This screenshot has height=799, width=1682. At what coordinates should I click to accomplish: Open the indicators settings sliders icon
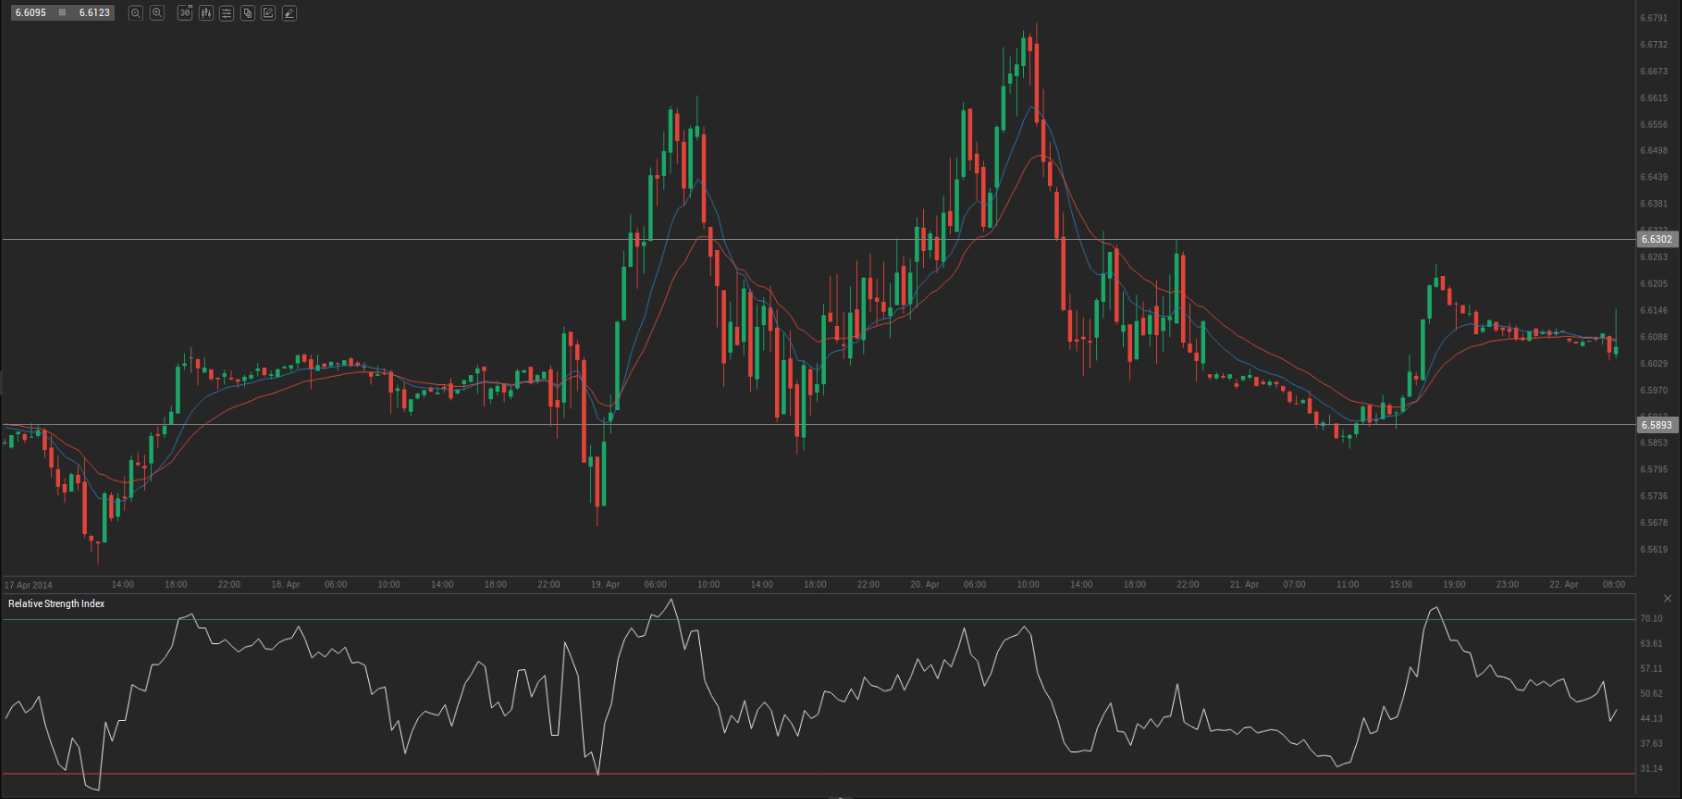pos(227,13)
